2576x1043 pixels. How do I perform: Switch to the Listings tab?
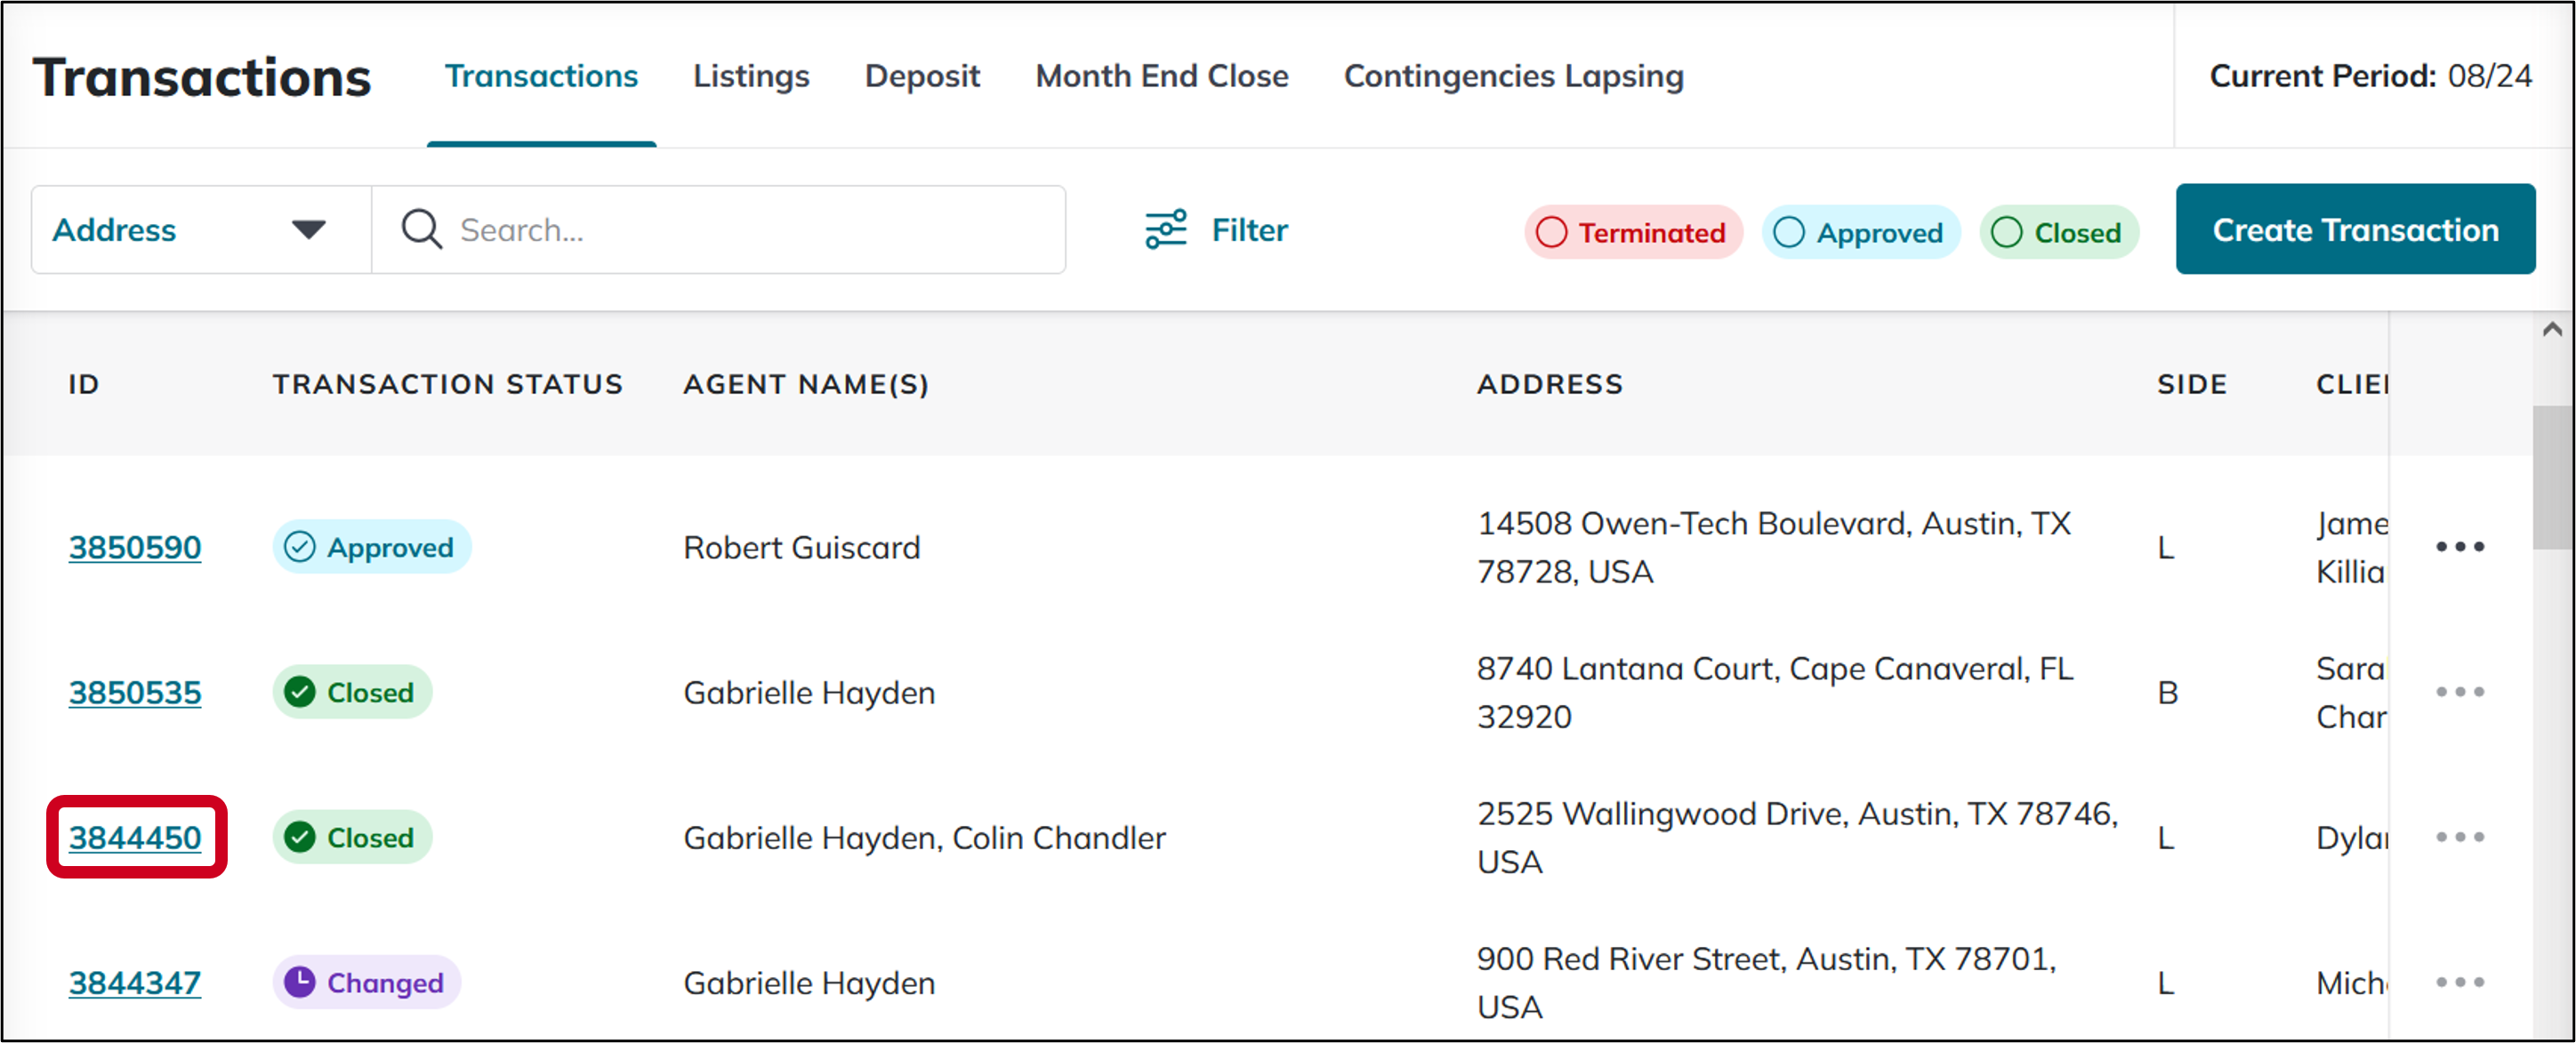click(751, 75)
